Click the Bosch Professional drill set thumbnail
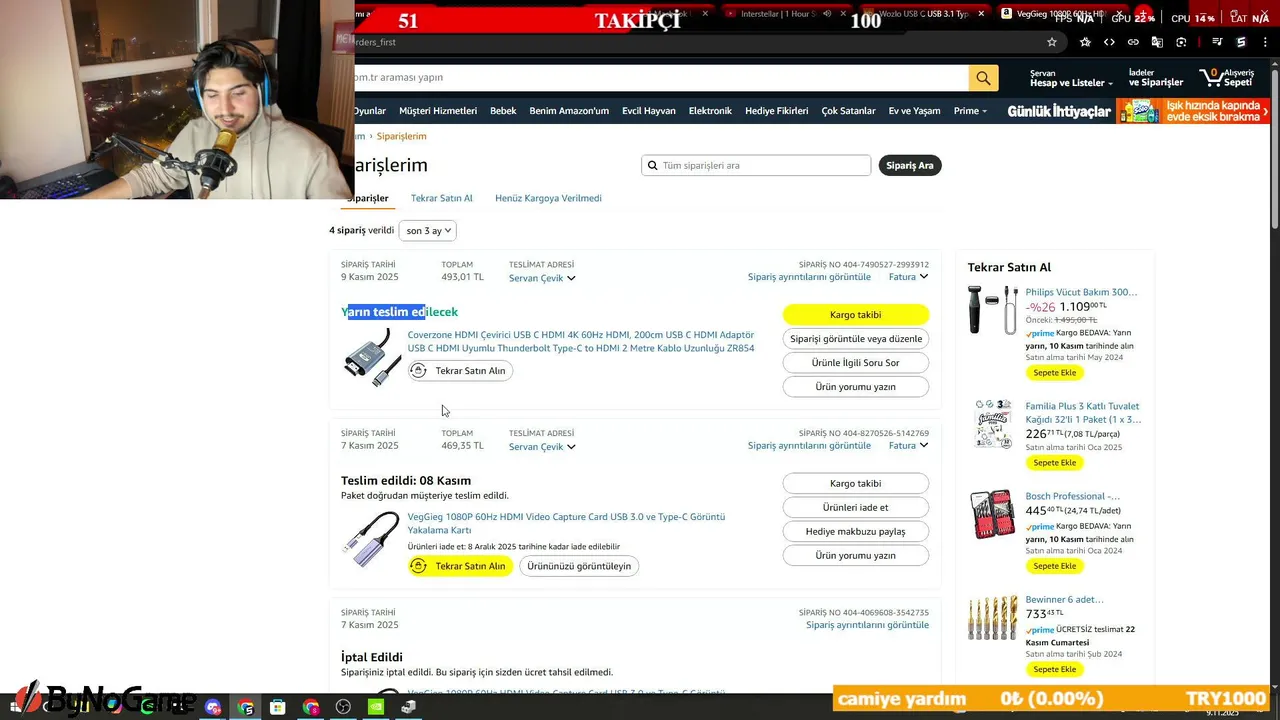Image resolution: width=1280 pixels, height=720 pixels. coord(992,515)
